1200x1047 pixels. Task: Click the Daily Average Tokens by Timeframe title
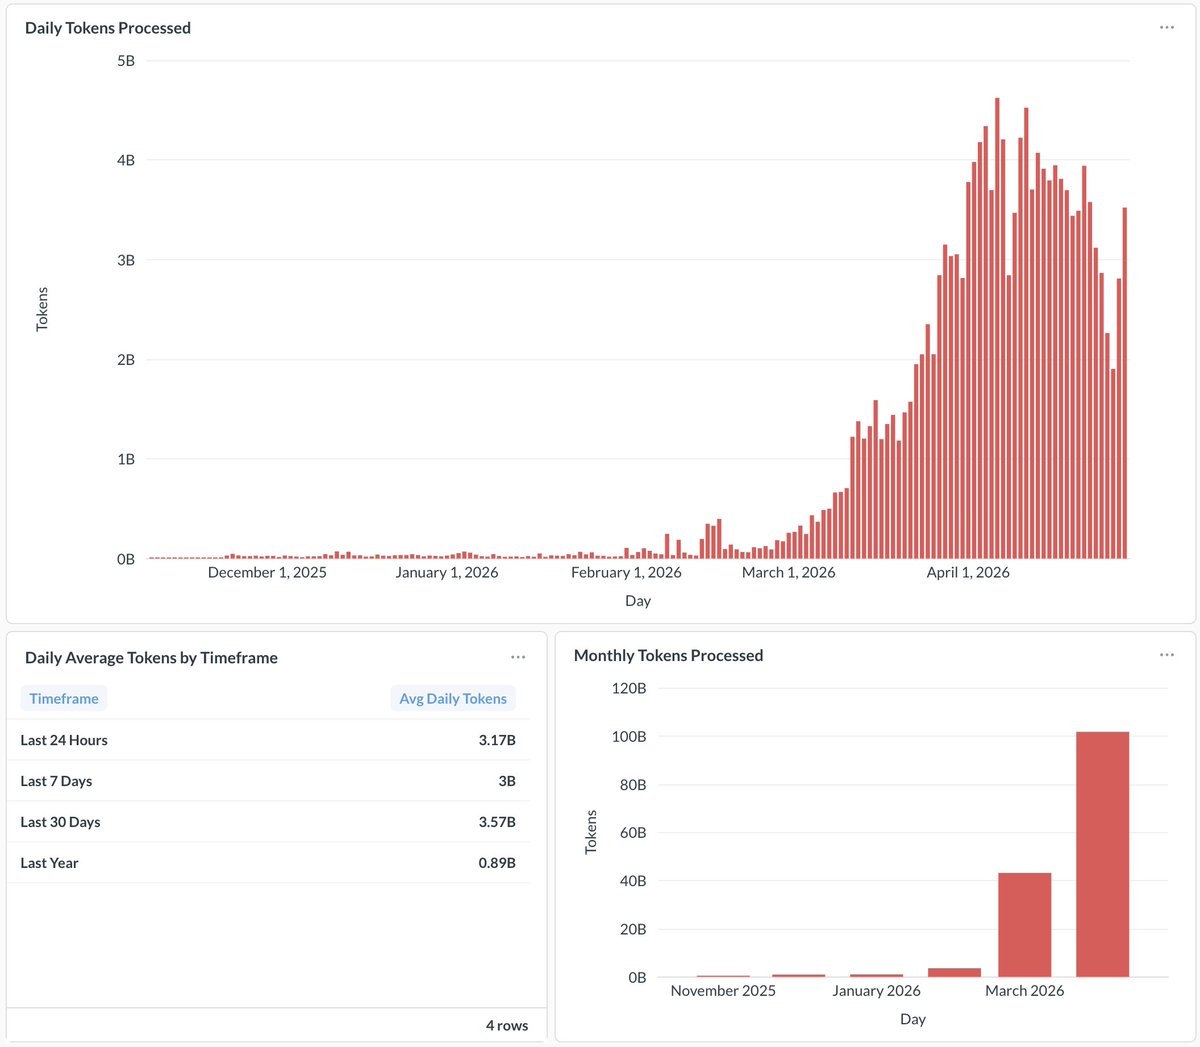pos(151,658)
